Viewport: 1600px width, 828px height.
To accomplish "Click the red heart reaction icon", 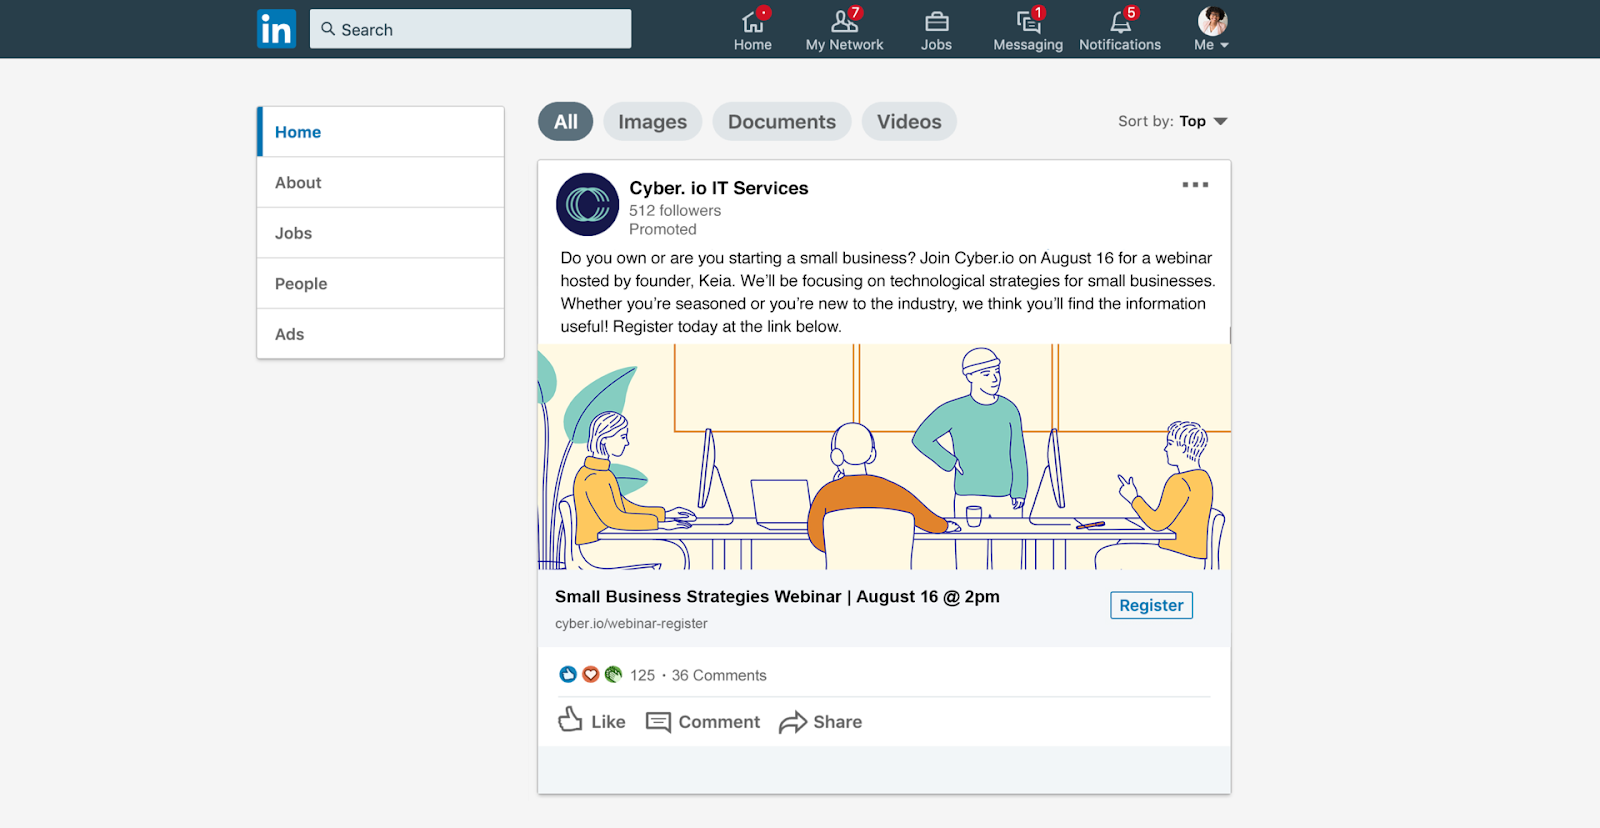I will pos(591,675).
